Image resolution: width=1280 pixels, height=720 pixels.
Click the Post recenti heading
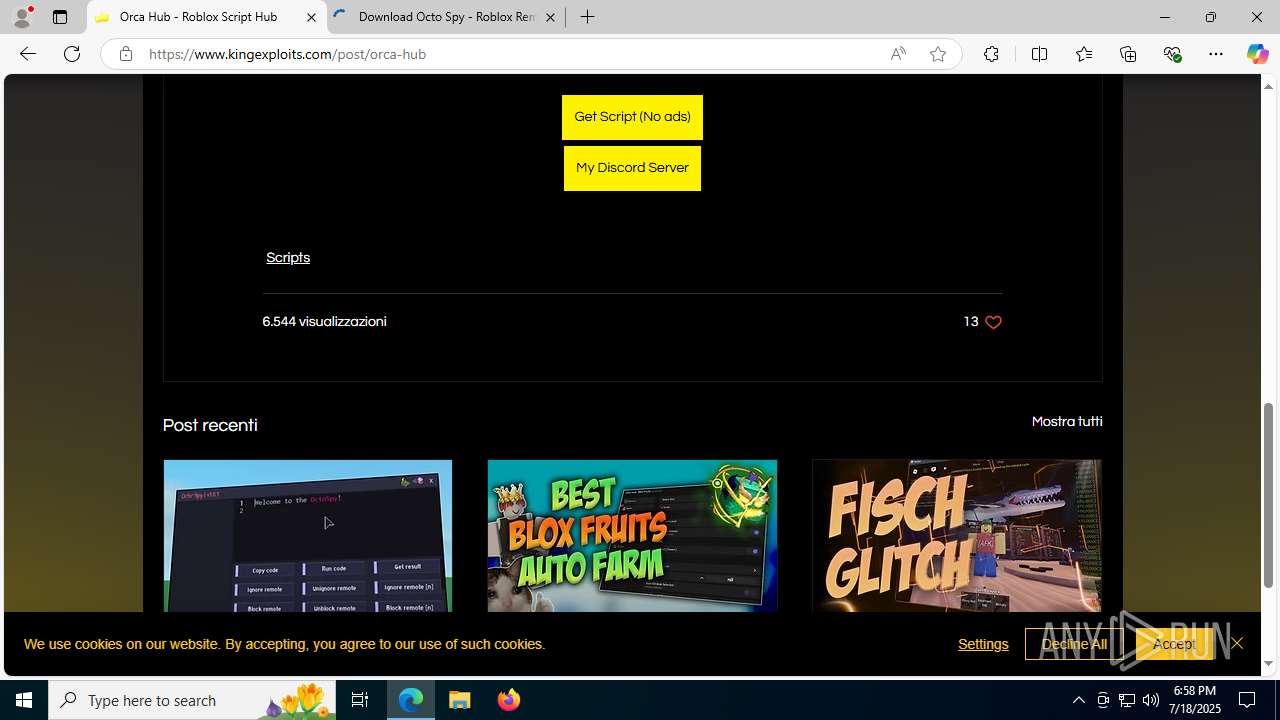(x=210, y=425)
